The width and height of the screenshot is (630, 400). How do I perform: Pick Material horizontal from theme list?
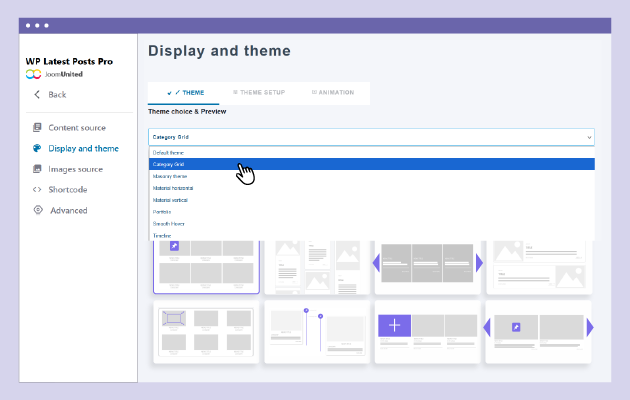click(173, 188)
